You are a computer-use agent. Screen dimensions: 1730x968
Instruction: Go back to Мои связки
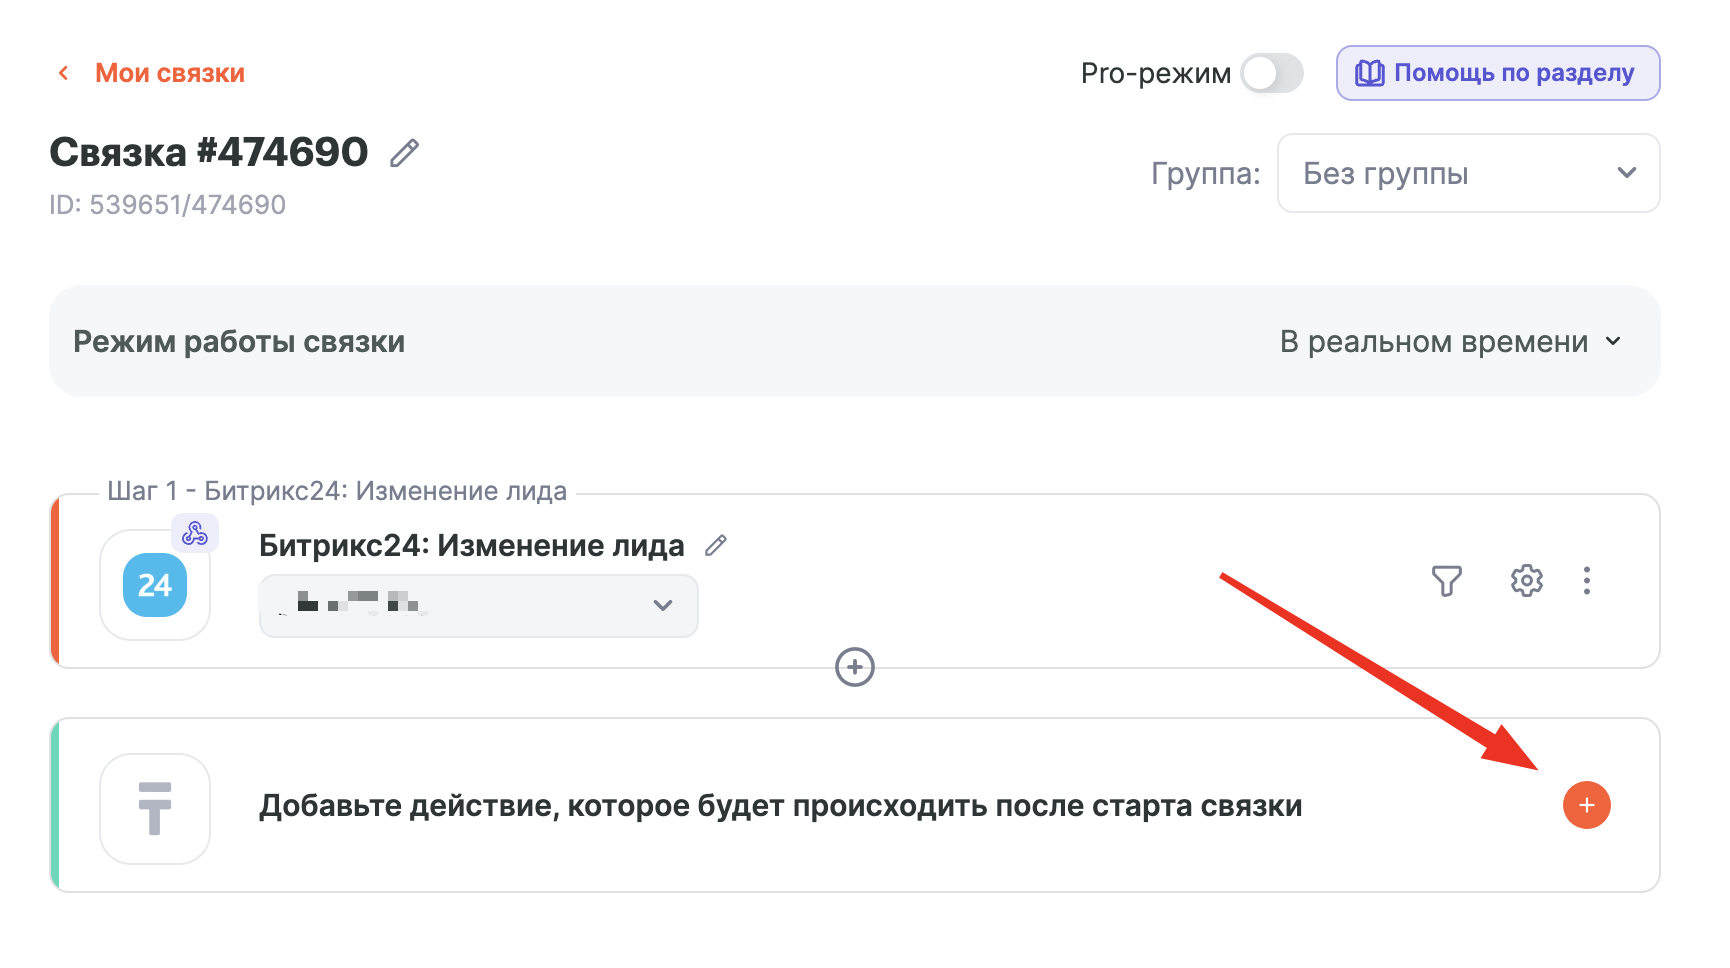pos(169,73)
